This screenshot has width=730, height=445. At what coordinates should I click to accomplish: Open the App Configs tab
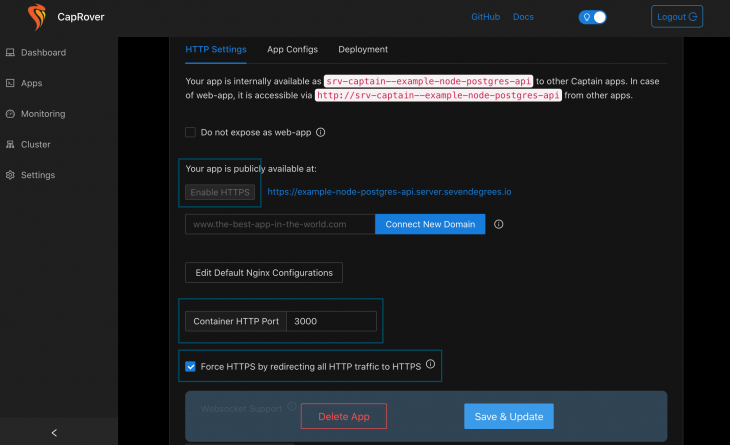point(292,49)
